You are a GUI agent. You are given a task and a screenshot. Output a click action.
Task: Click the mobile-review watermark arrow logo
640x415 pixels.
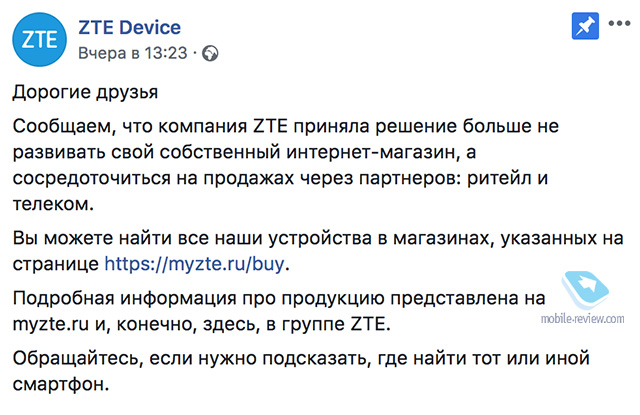pyautogui.click(x=584, y=289)
